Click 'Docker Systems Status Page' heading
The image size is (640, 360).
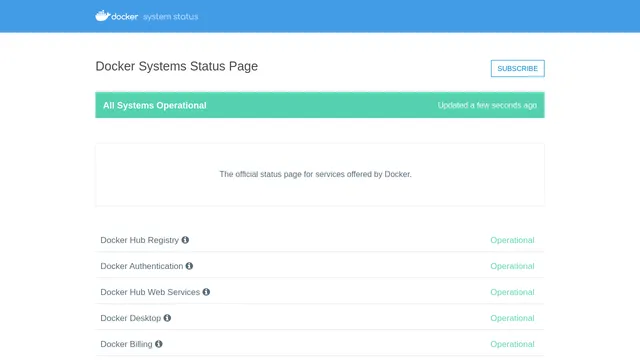177,66
